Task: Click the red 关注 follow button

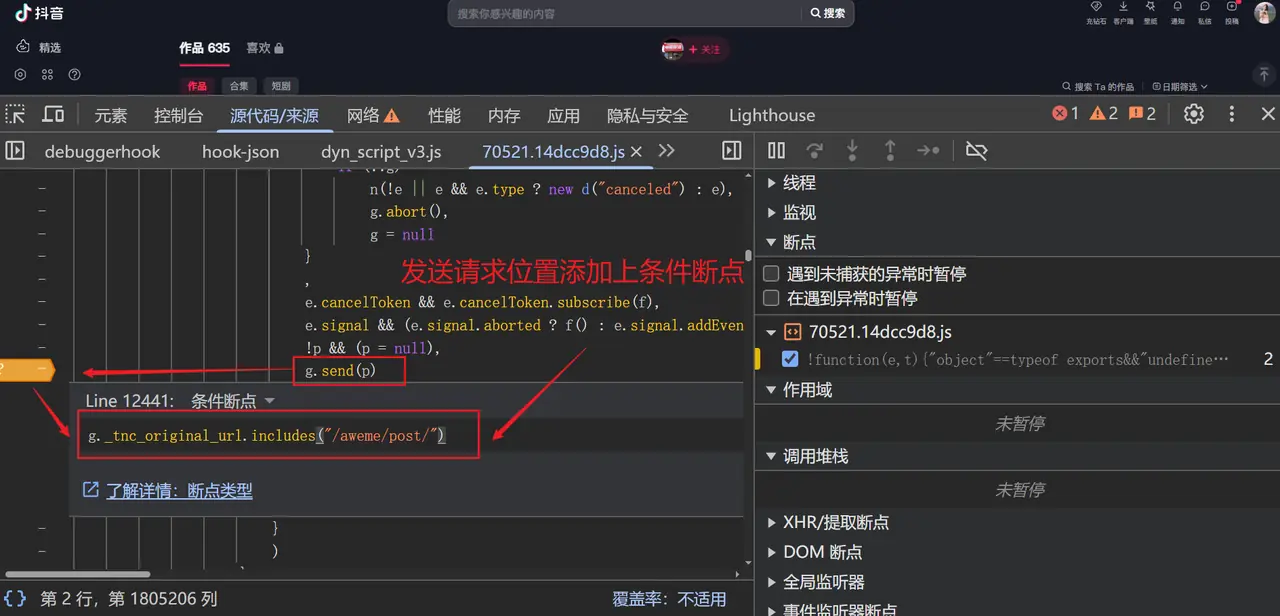Action: 704,49
